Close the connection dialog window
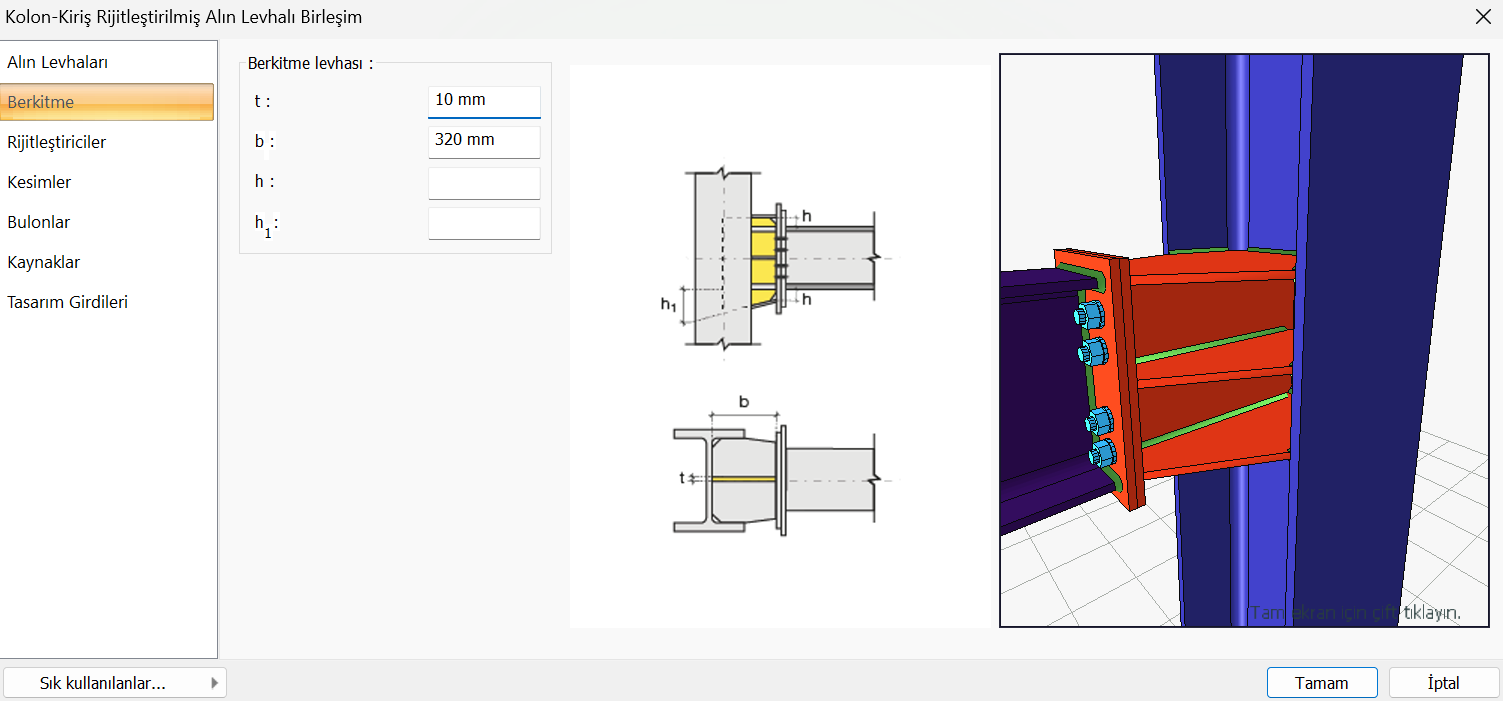The width and height of the screenshot is (1503, 701). click(x=1483, y=17)
